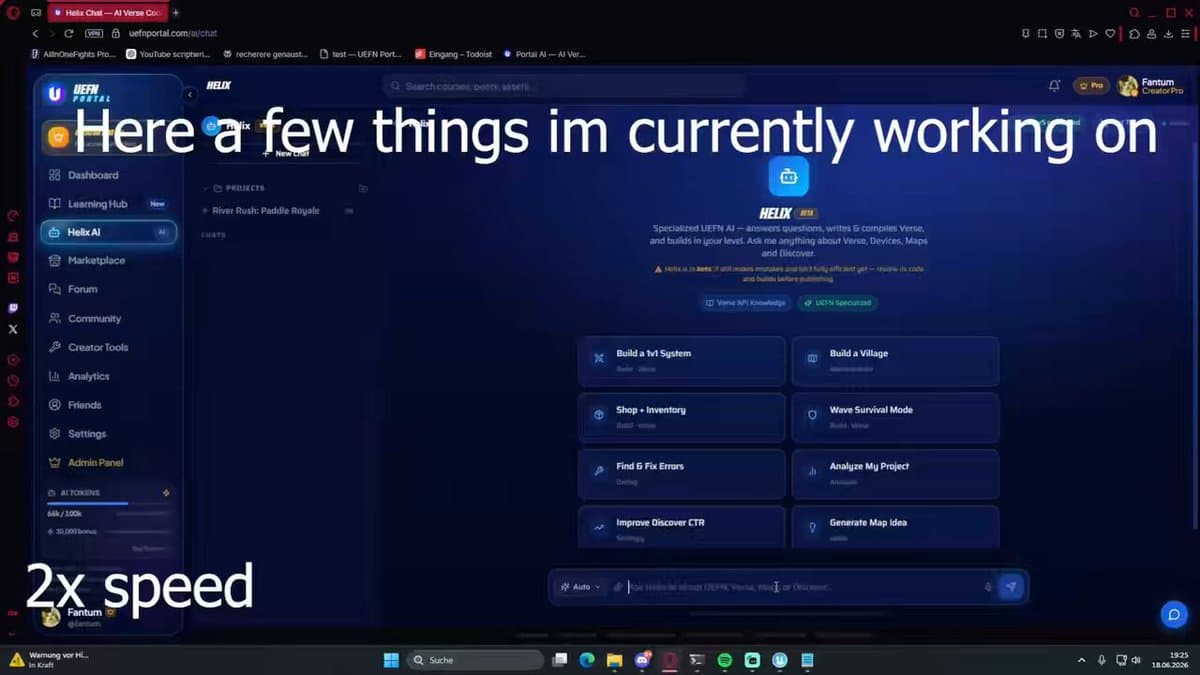1200x675 pixels.
Task: Click the Opera browser menu logo
Action: coord(13,13)
